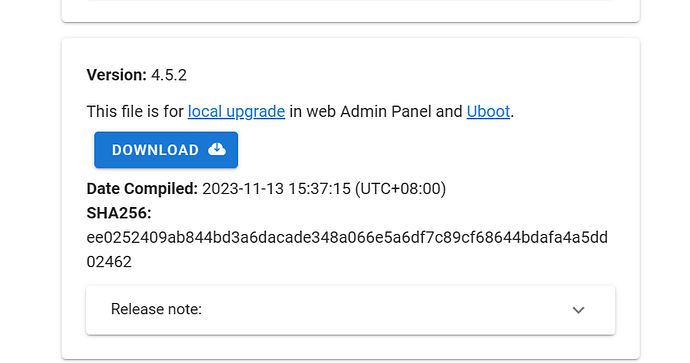Open the local upgrade link
The height and width of the screenshot is (363, 690).
[x=236, y=112]
